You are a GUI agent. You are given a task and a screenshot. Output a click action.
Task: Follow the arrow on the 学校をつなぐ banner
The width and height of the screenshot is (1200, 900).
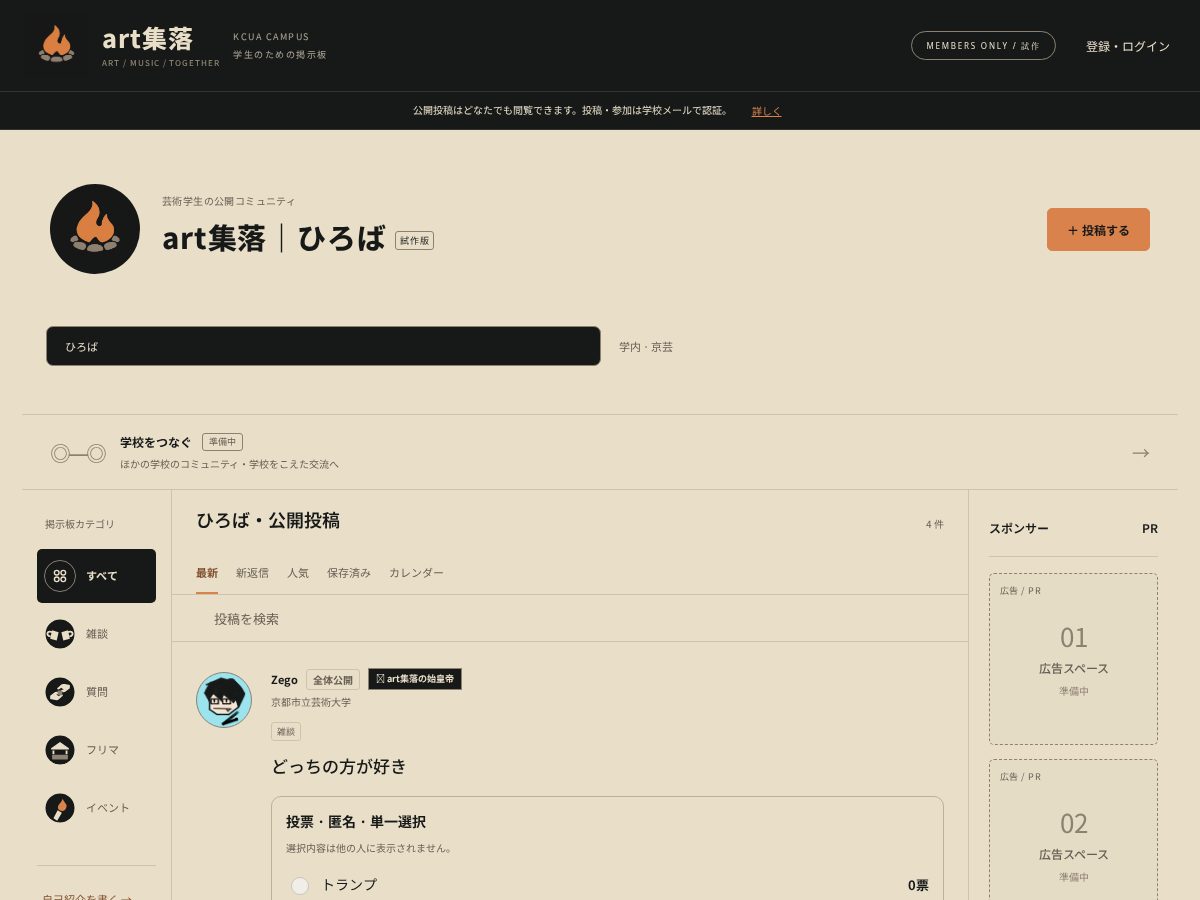click(1140, 453)
